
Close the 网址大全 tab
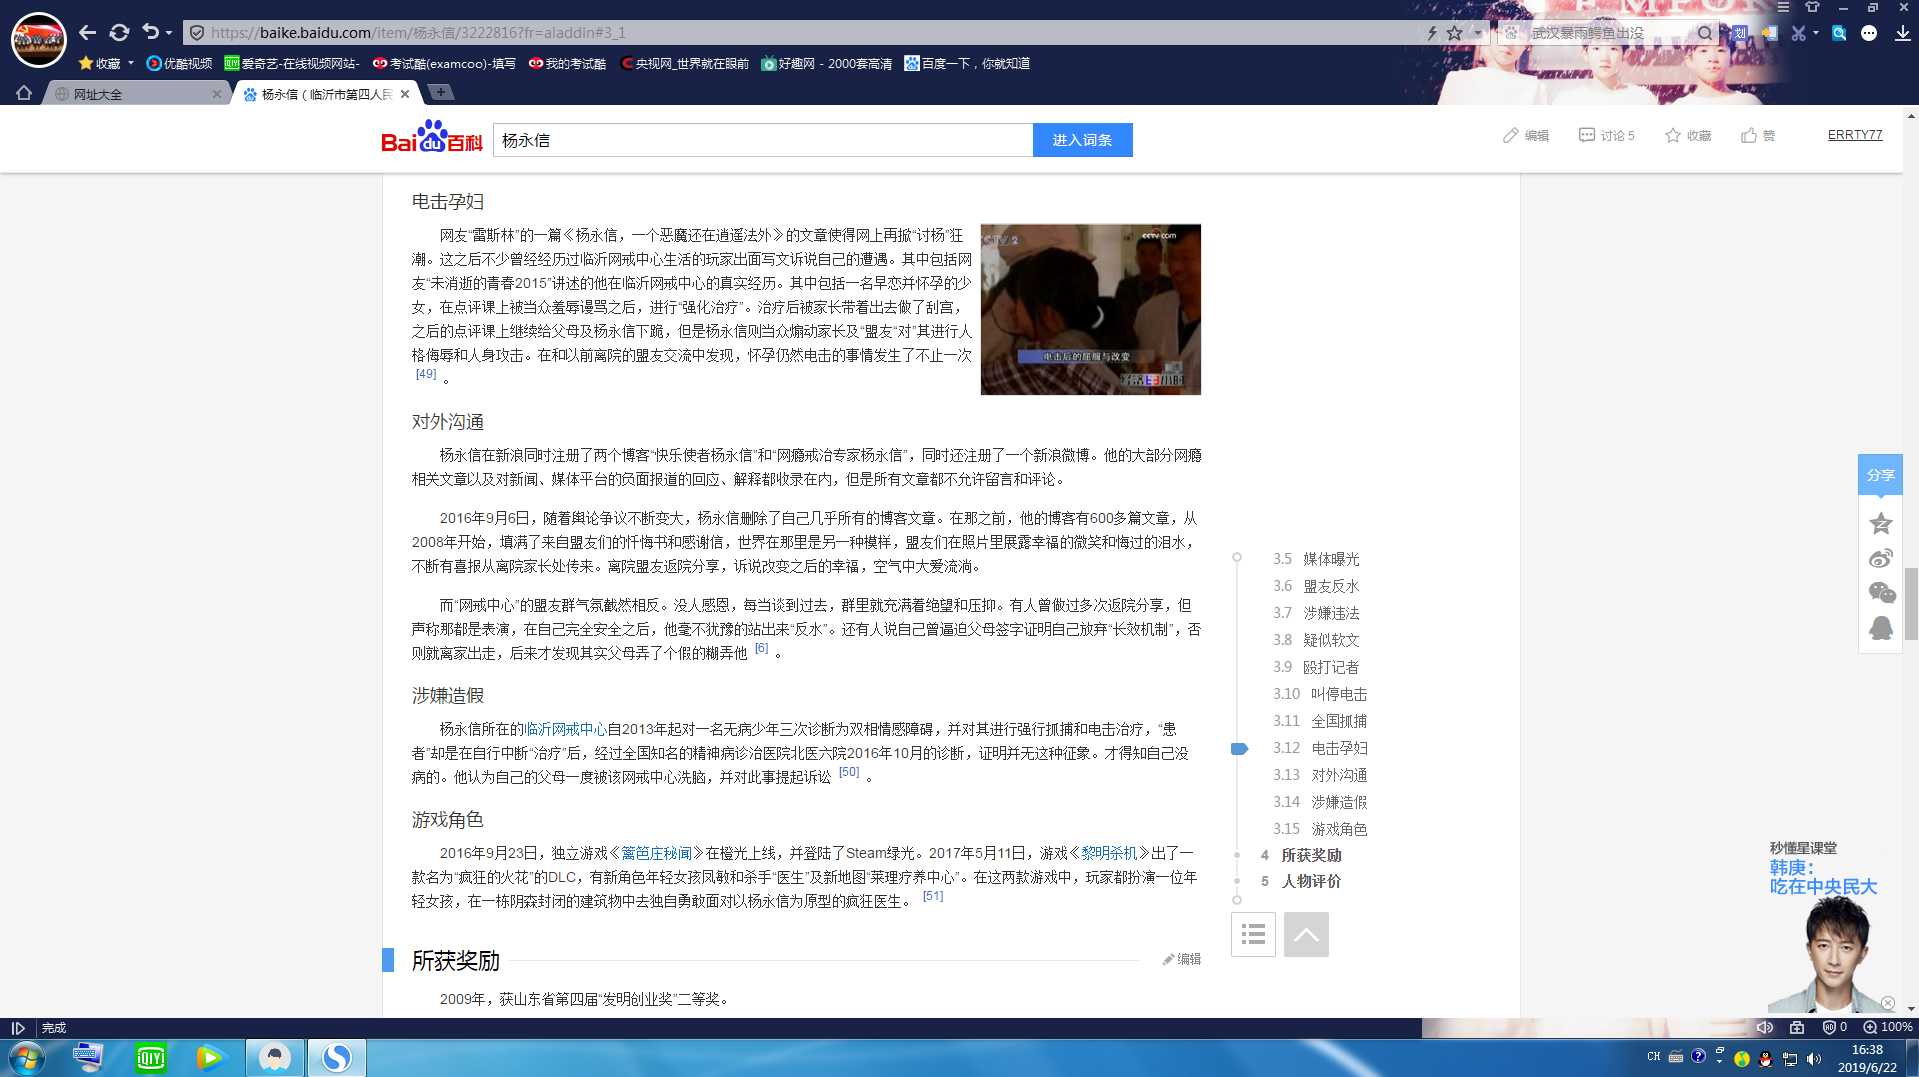pos(217,94)
